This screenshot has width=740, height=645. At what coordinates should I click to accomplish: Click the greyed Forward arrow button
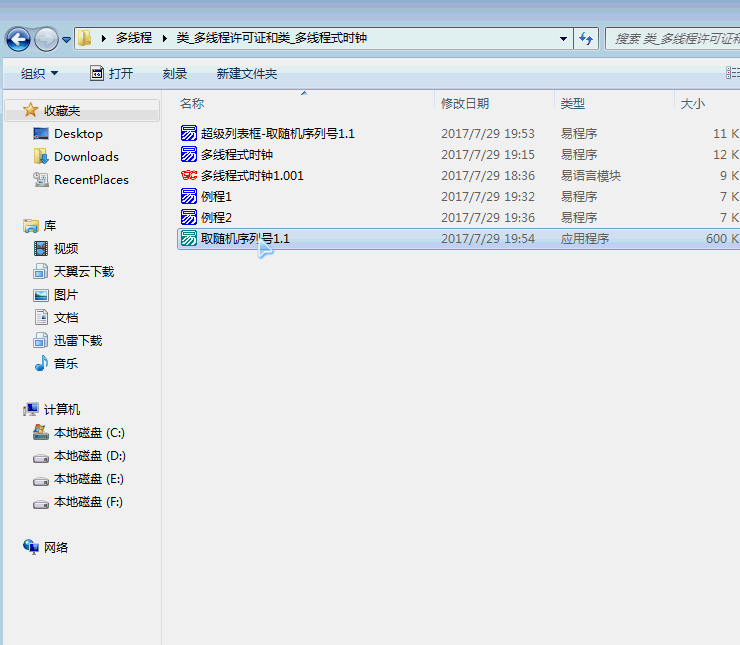46,39
